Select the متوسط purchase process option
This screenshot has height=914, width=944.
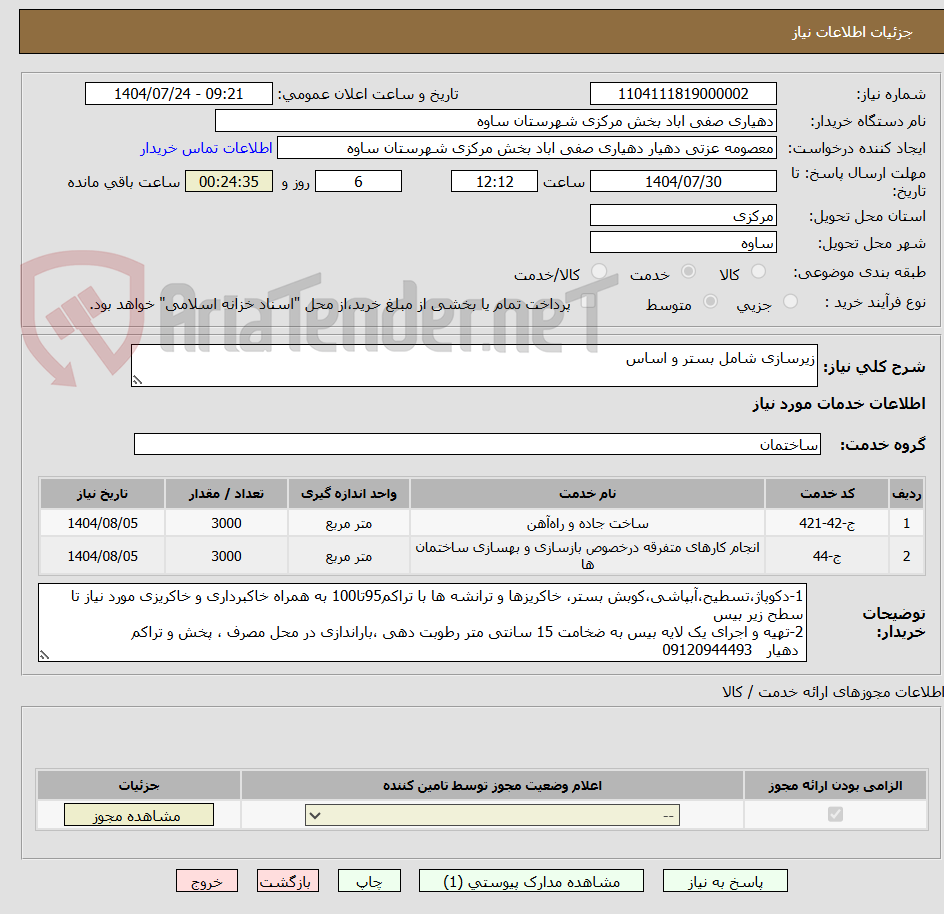point(710,302)
